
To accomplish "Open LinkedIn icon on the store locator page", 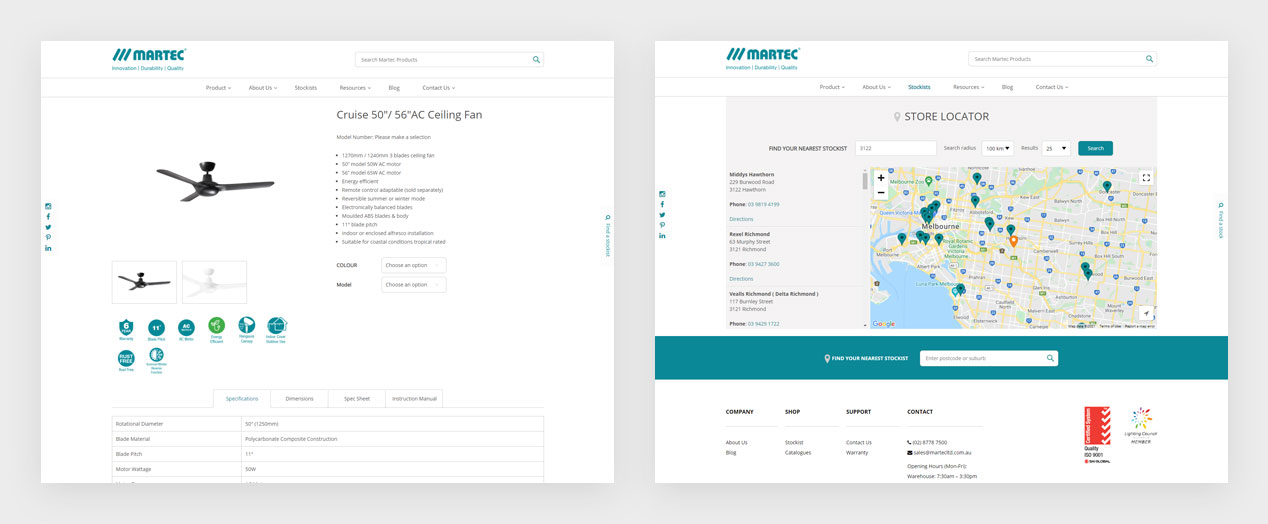I will pyautogui.click(x=662, y=236).
